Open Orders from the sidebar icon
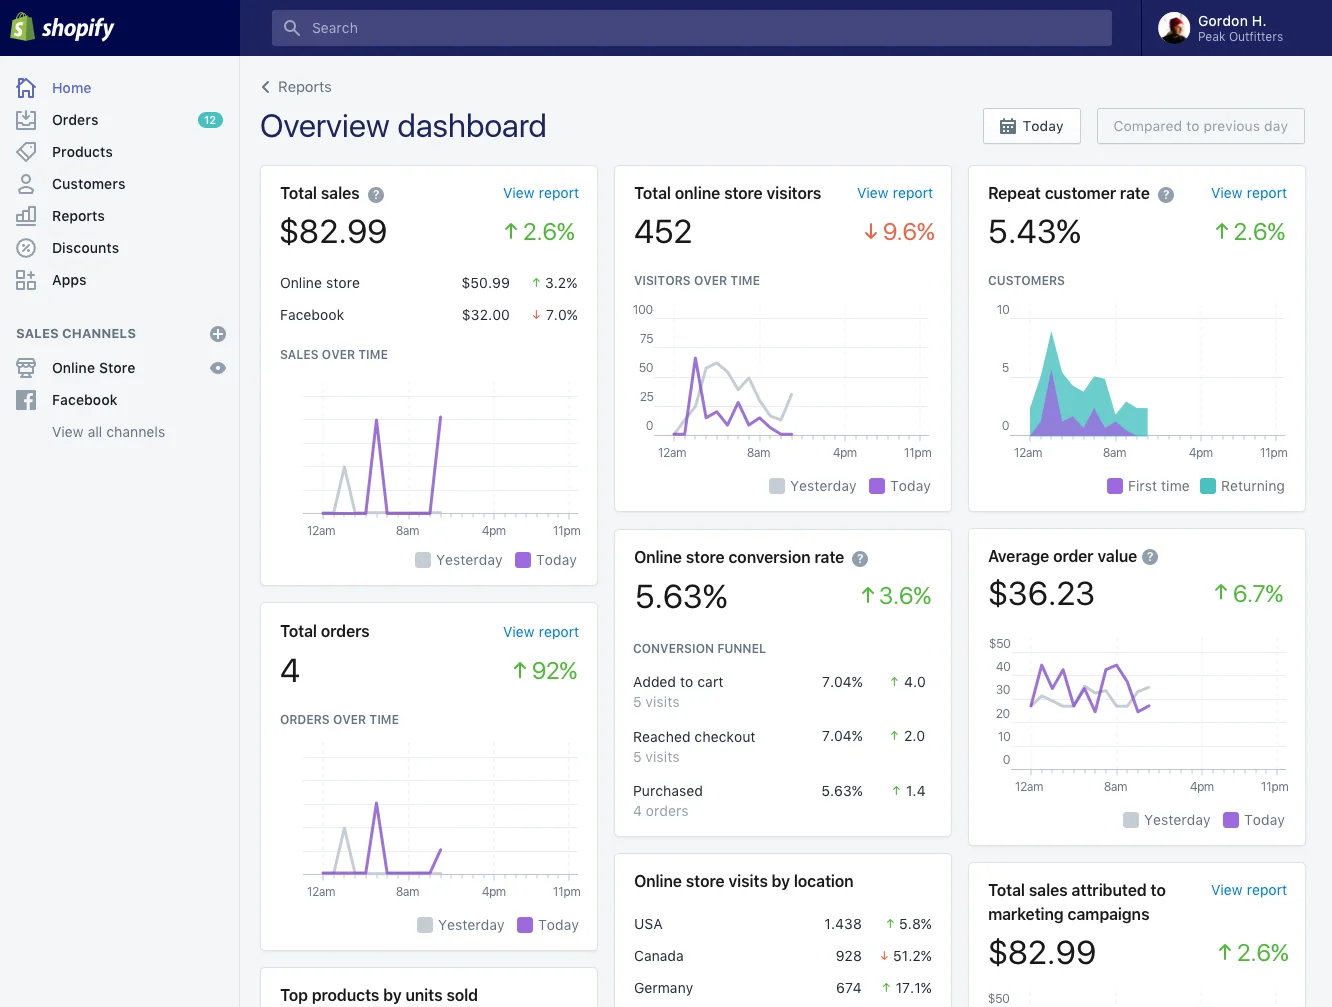Screen dimensions: 1332x1007 26,120
